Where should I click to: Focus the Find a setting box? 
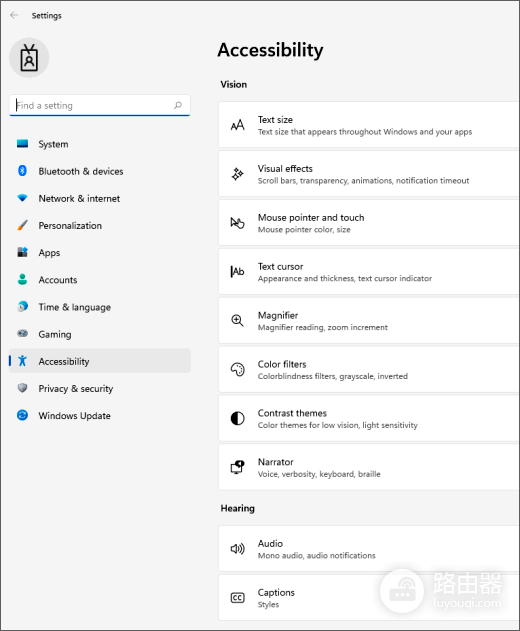[x=99, y=105]
